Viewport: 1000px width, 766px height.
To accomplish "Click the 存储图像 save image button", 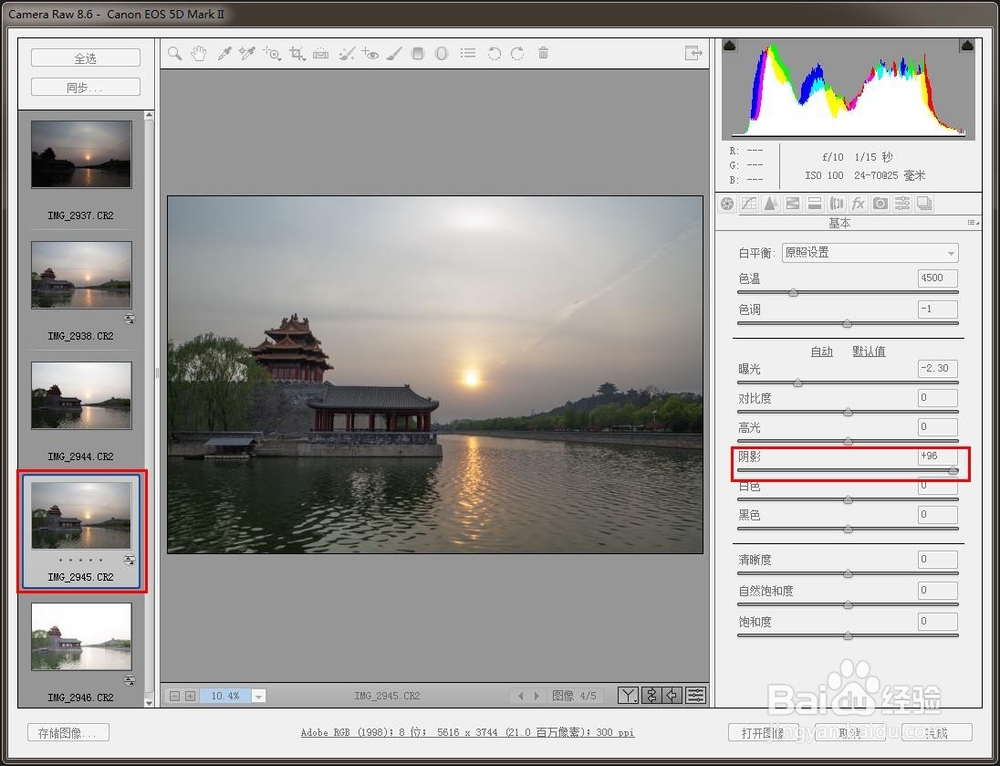I will click(68, 733).
